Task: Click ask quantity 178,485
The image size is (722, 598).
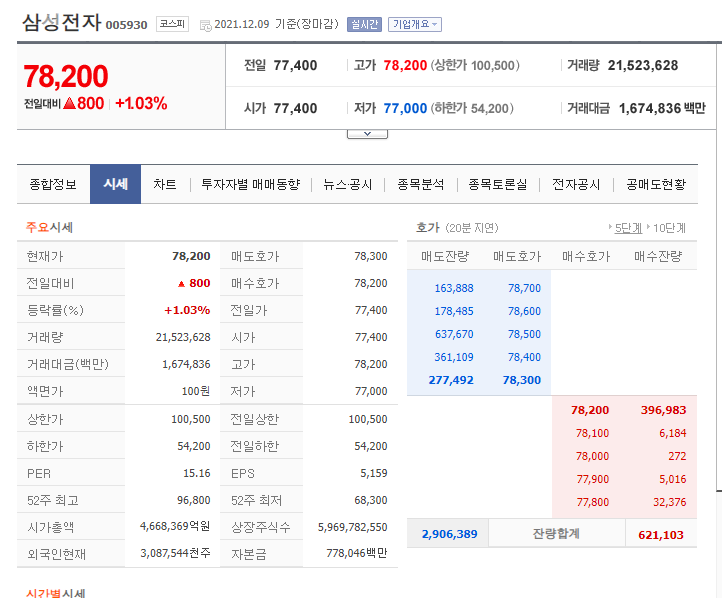Action: (x=454, y=311)
